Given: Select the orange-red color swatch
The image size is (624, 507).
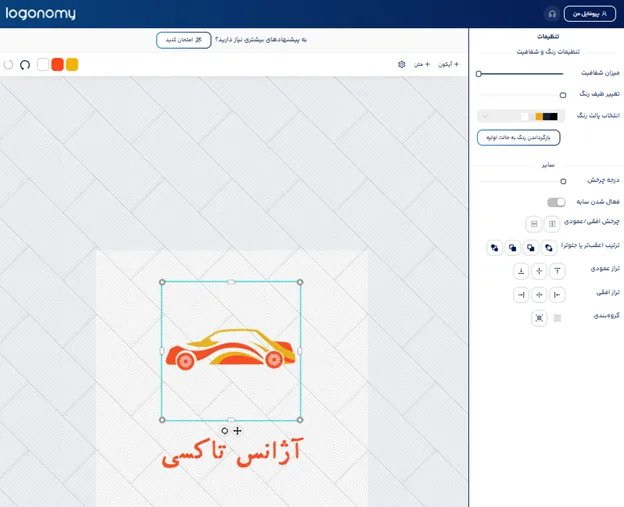Looking at the screenshot, I should (57, 64).
